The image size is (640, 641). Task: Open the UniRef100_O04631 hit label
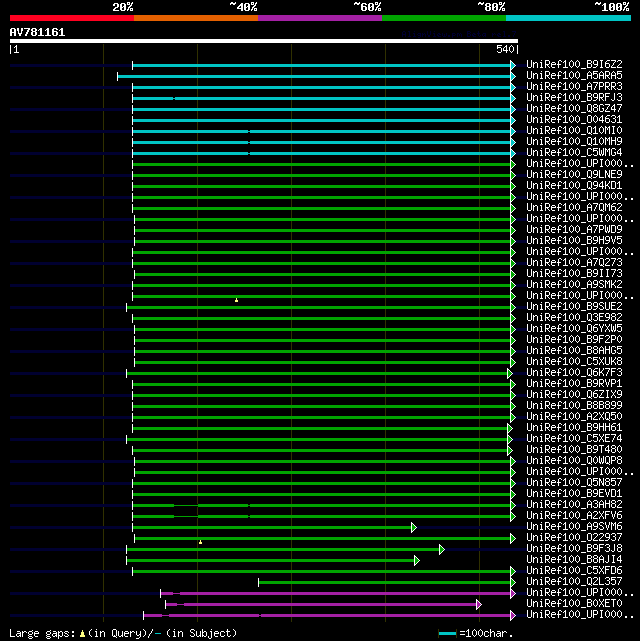(x=574, y=120)
